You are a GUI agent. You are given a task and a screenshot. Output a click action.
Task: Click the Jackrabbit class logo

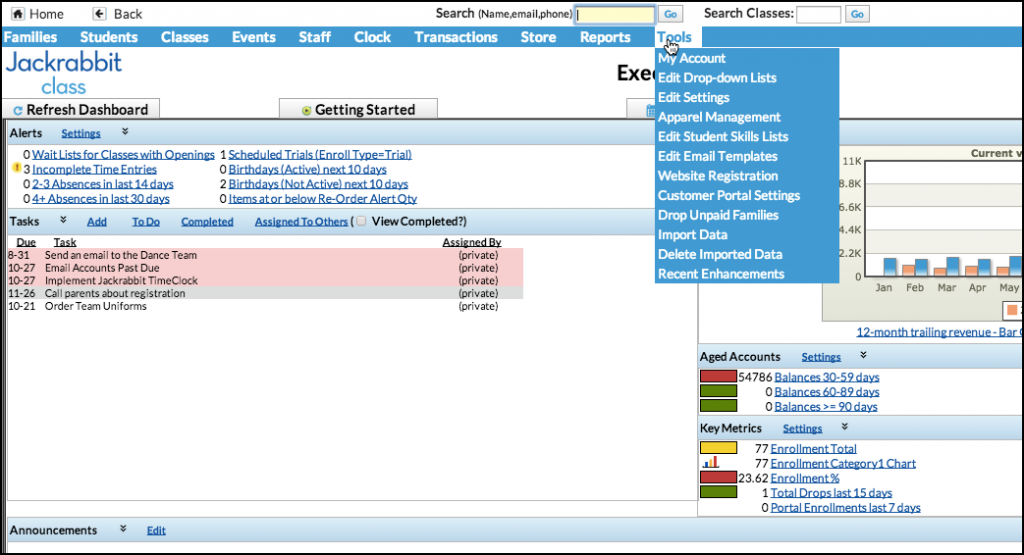(64, 72)
